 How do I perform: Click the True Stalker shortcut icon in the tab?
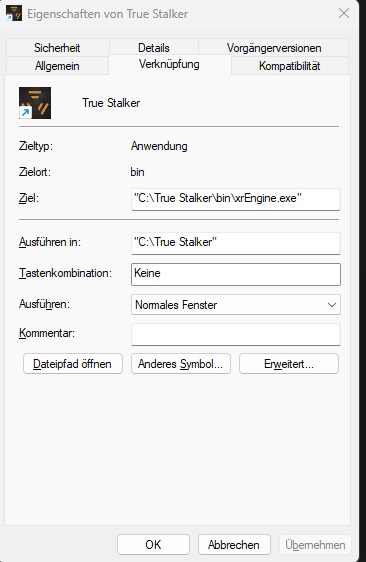pos(35,103)
